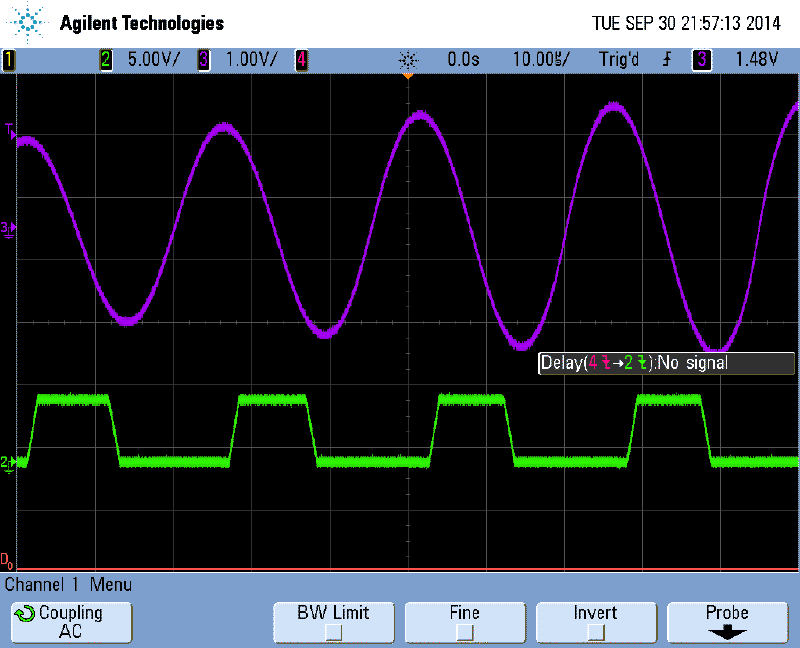Select the green channel 2 badge
Viewport: 800px width, 648px height.
[x=106, y=60]
